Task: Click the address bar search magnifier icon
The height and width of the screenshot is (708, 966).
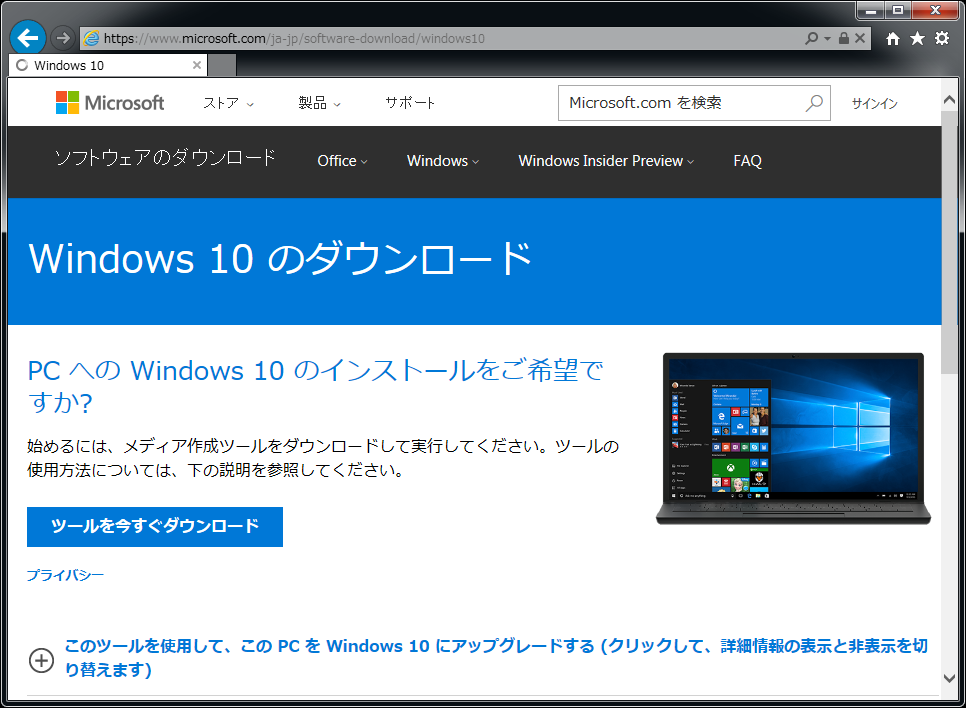Action: pyautogui.click(x=812, y=38)
